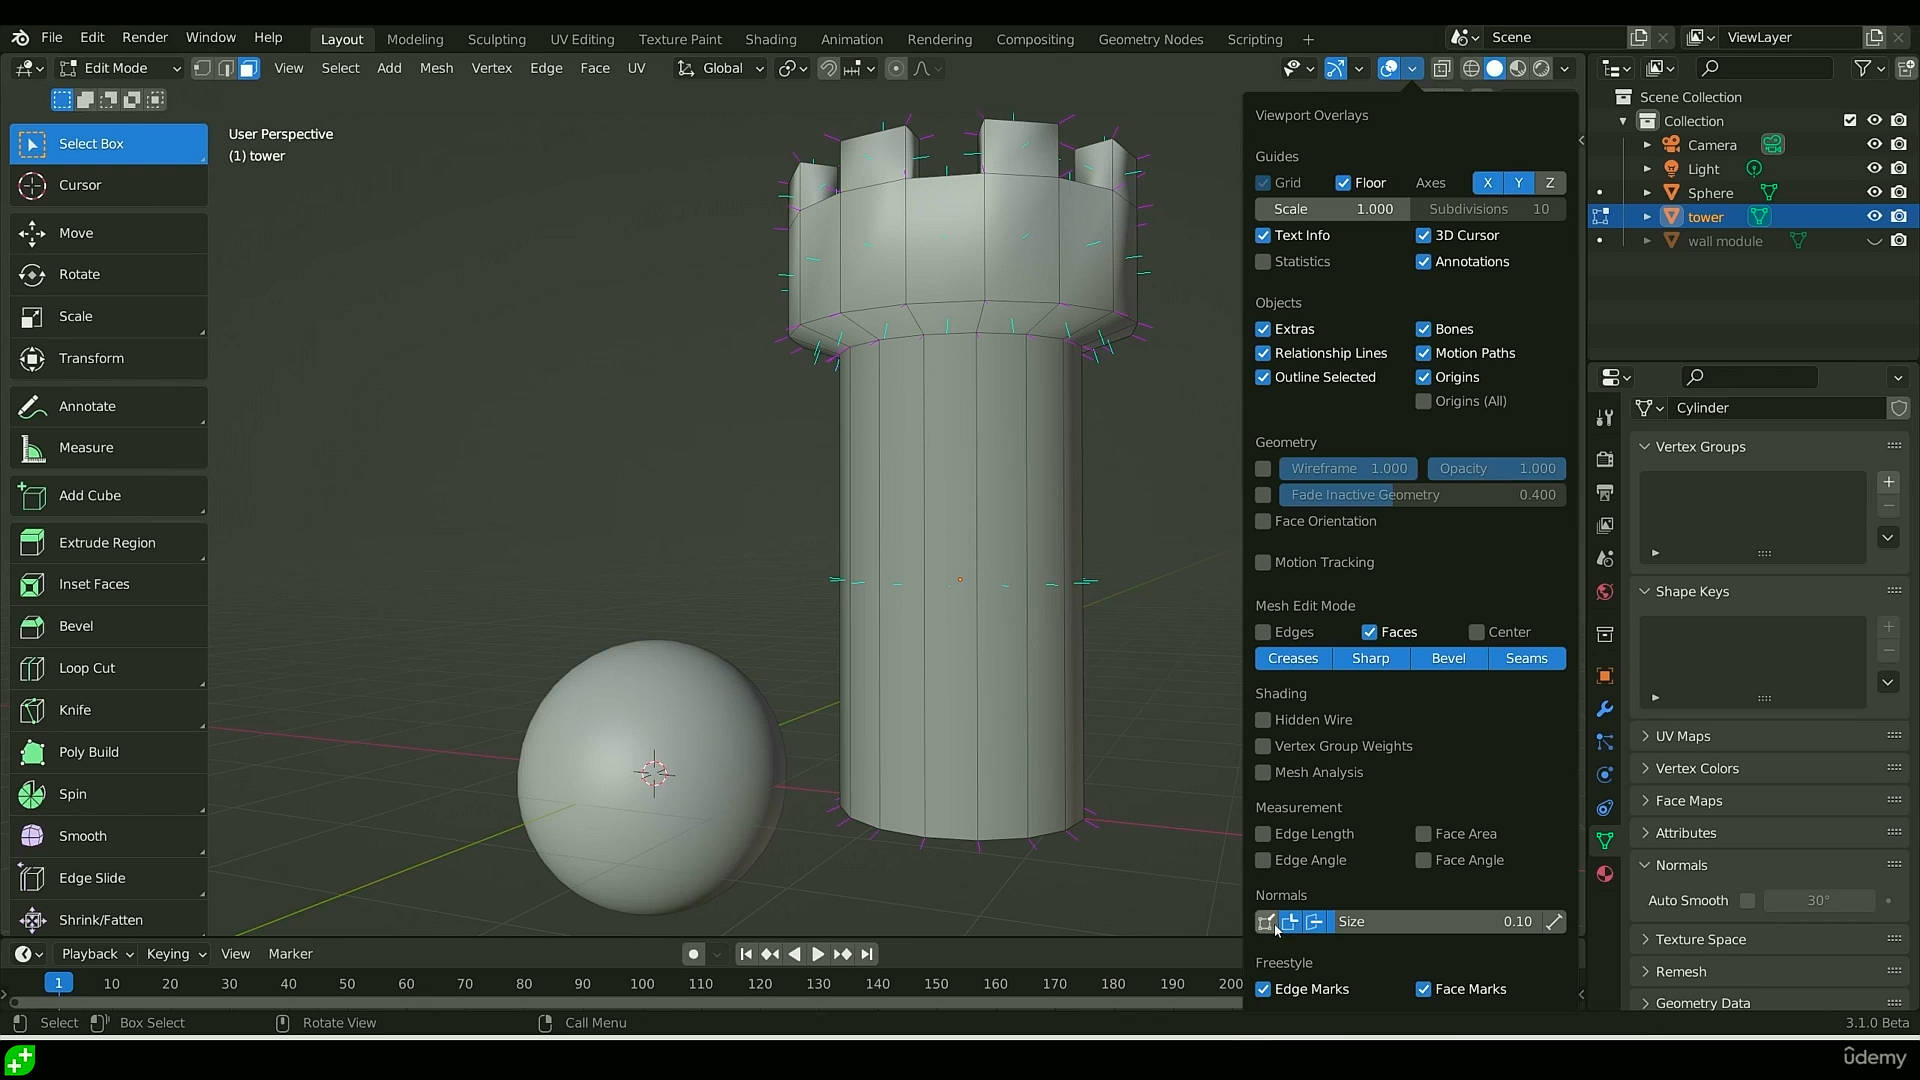Open the Mesh menu
The image size is (1920, 1080).
coord(436,68)
